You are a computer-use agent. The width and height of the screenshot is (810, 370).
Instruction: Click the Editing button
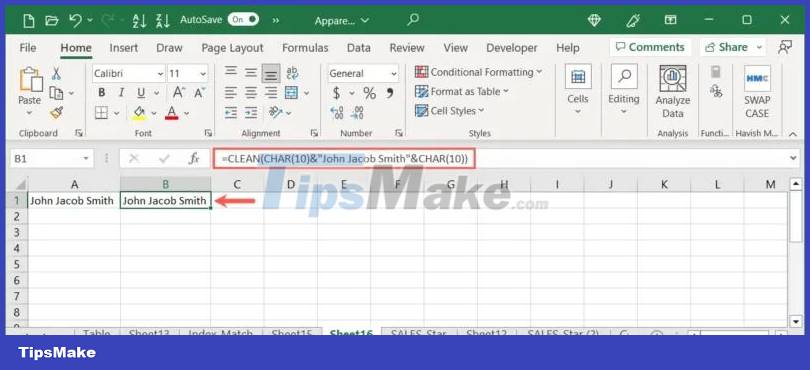tap(624, 89)
